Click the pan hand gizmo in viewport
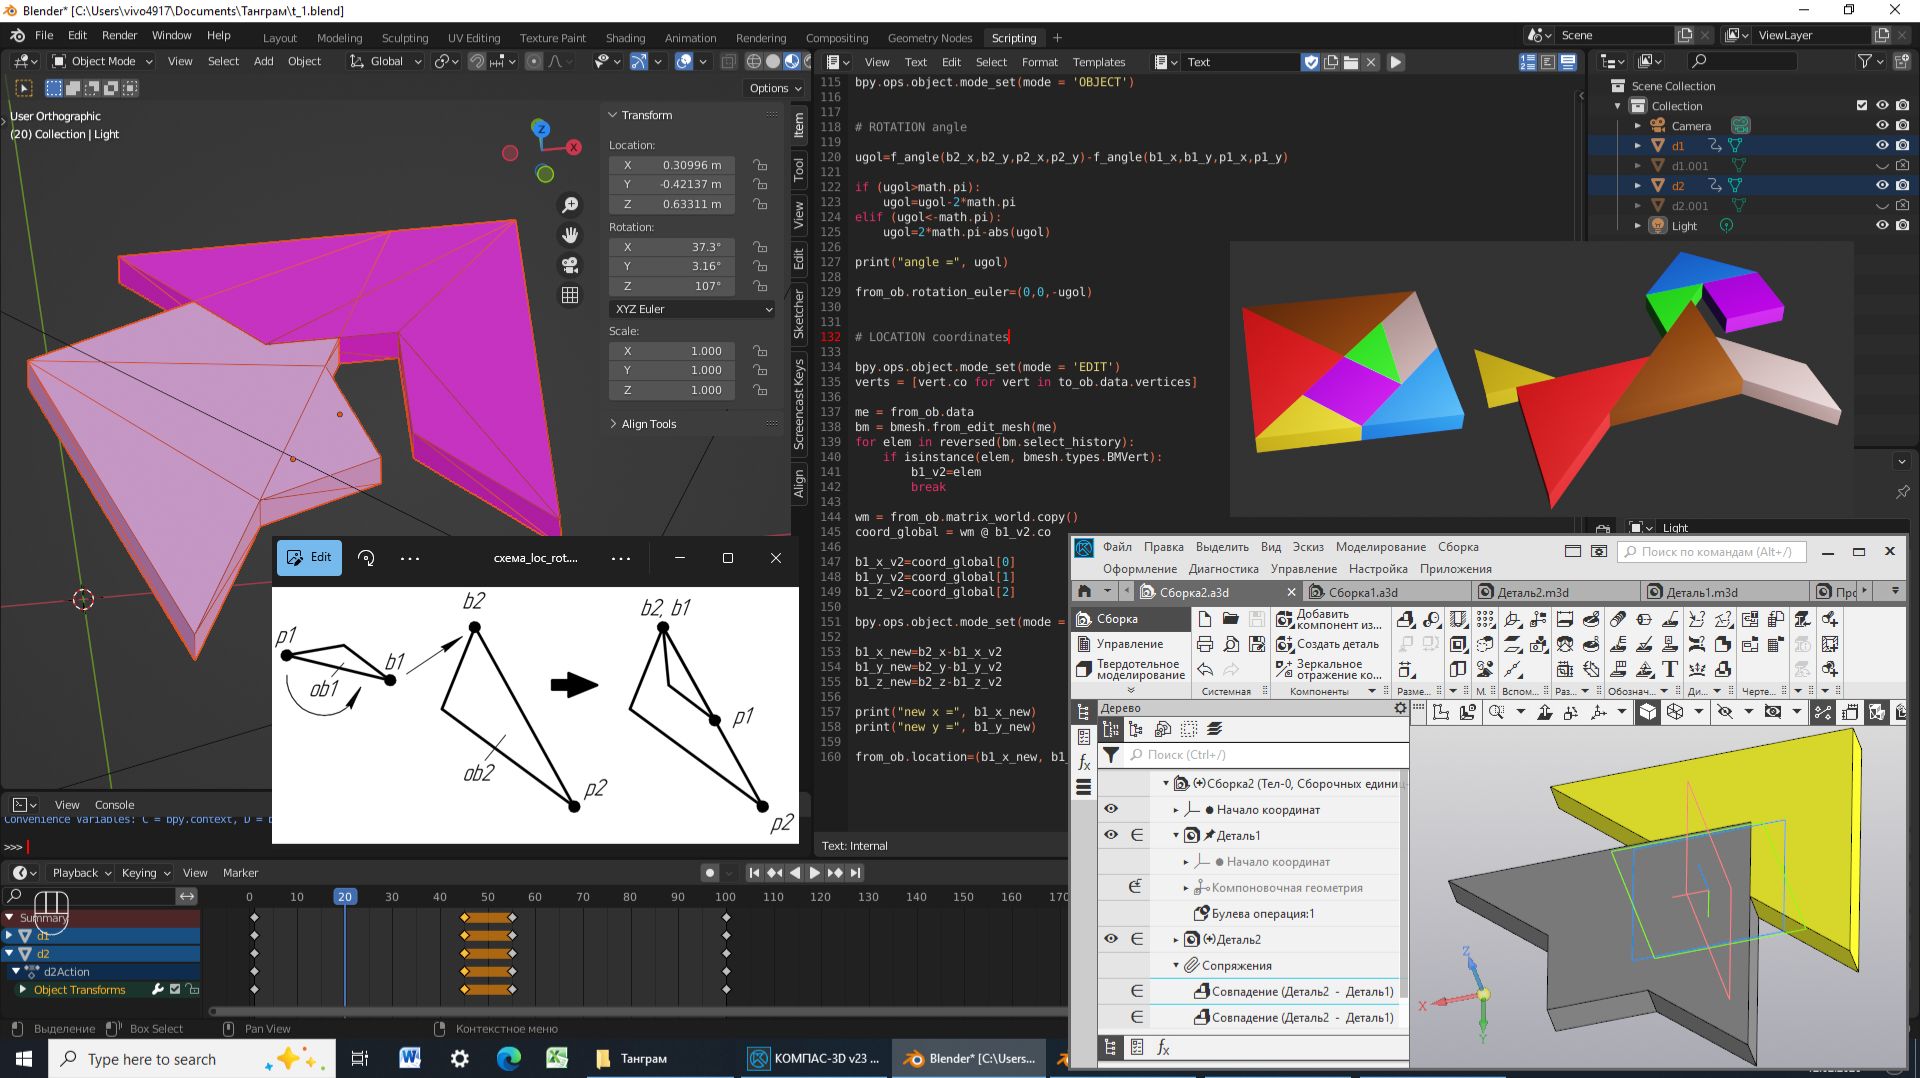Screen dimensions: 1920x1078 (x=570, y=235)
